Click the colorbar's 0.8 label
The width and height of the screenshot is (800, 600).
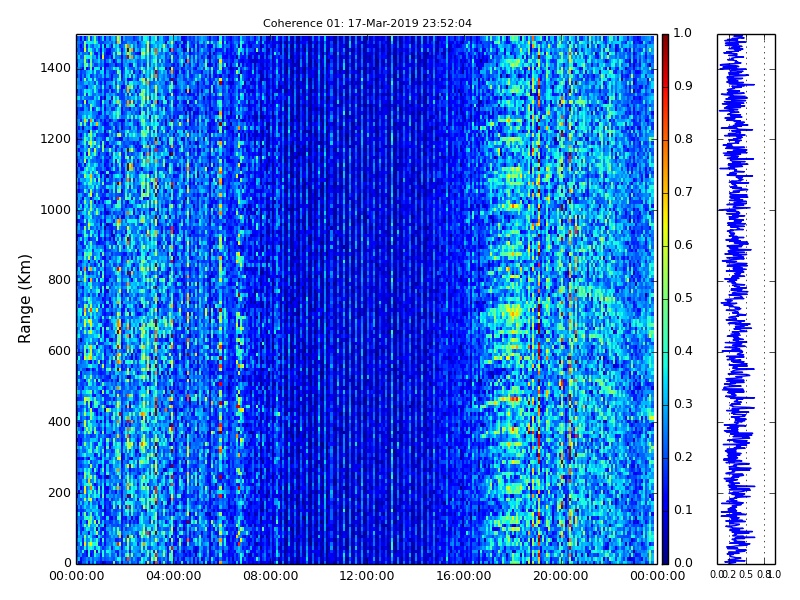pos(683,139)
